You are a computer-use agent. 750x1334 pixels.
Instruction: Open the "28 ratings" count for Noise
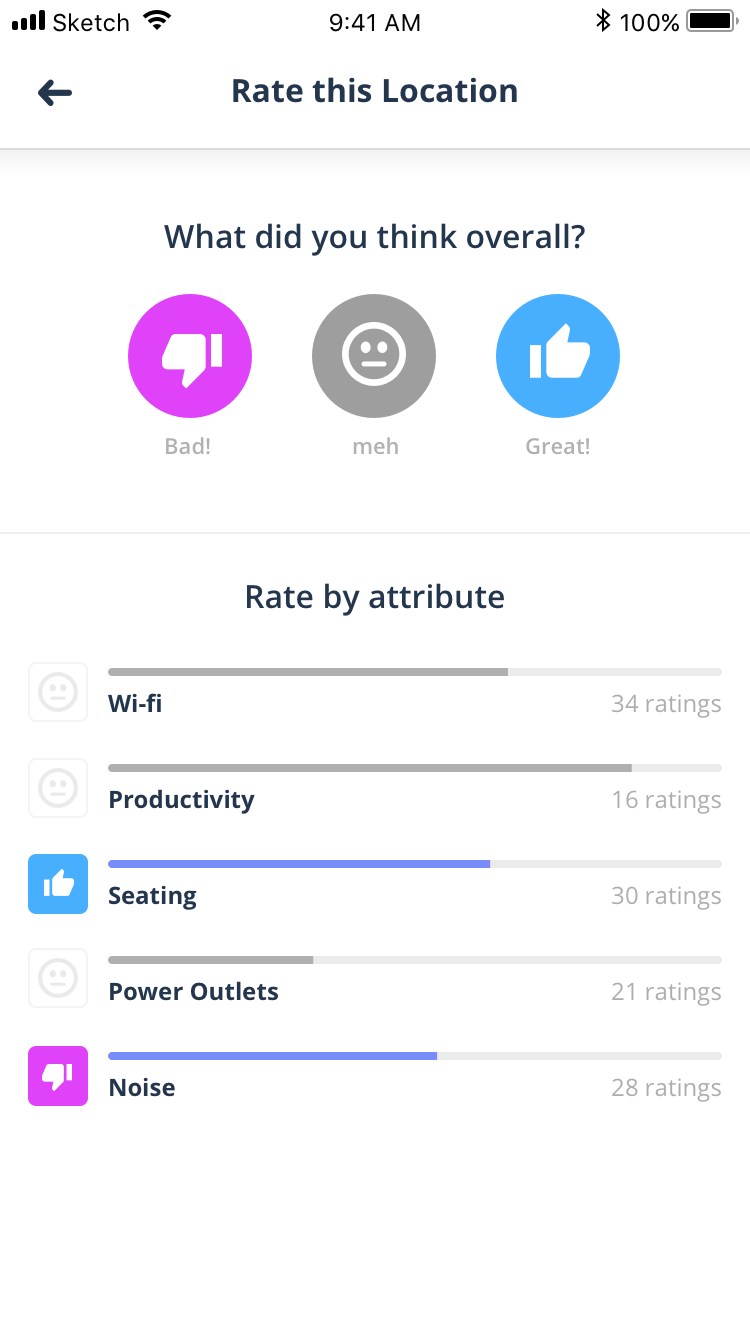point(666,1088)
